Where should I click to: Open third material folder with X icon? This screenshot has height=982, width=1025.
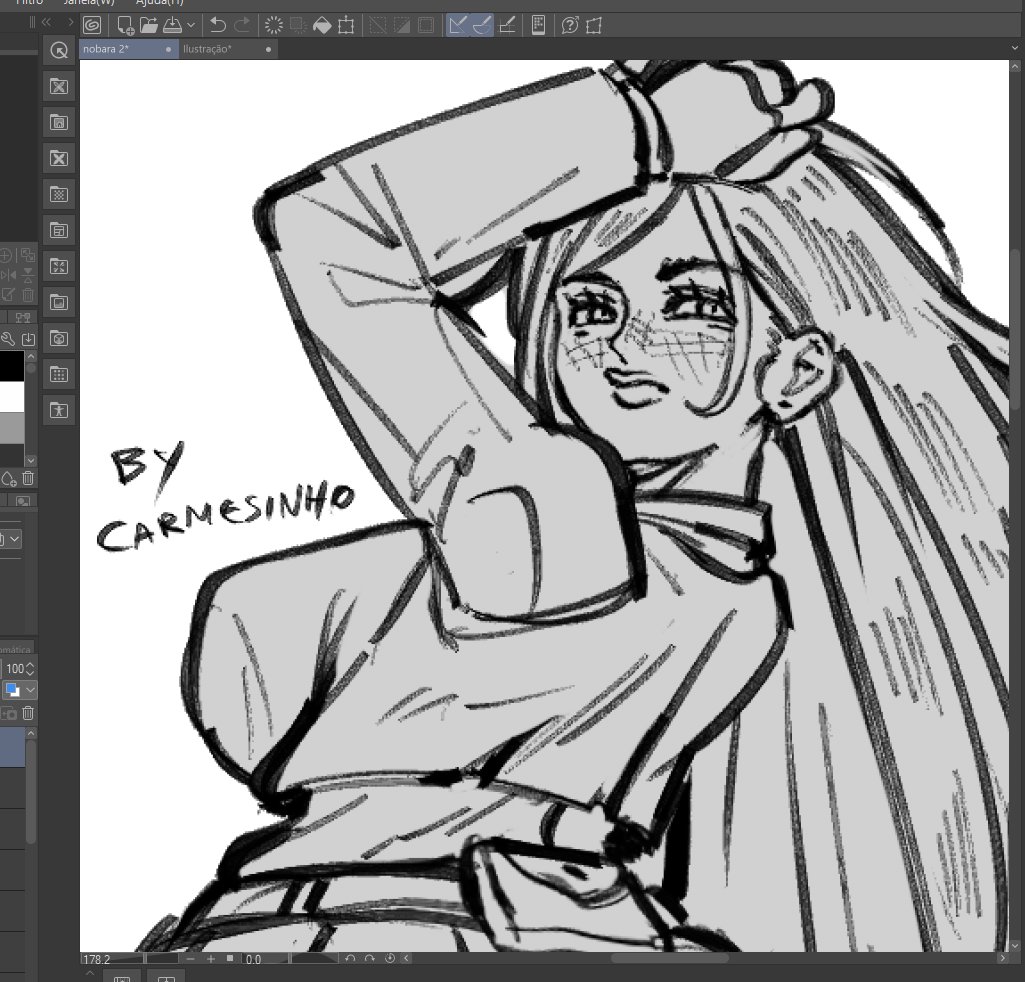59,158
